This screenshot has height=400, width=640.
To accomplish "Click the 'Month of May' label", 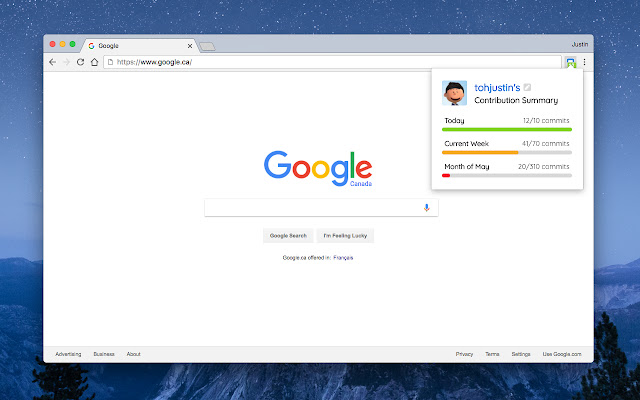I will (x=467, y=167).
